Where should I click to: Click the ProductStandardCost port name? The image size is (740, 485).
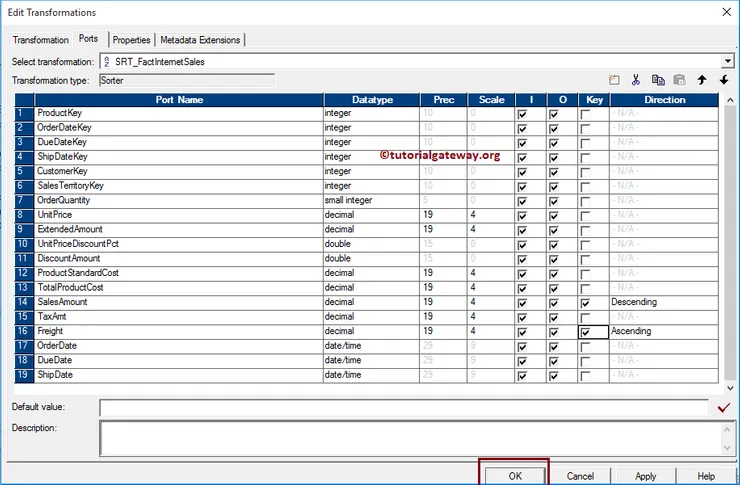(x=78, y=273)
